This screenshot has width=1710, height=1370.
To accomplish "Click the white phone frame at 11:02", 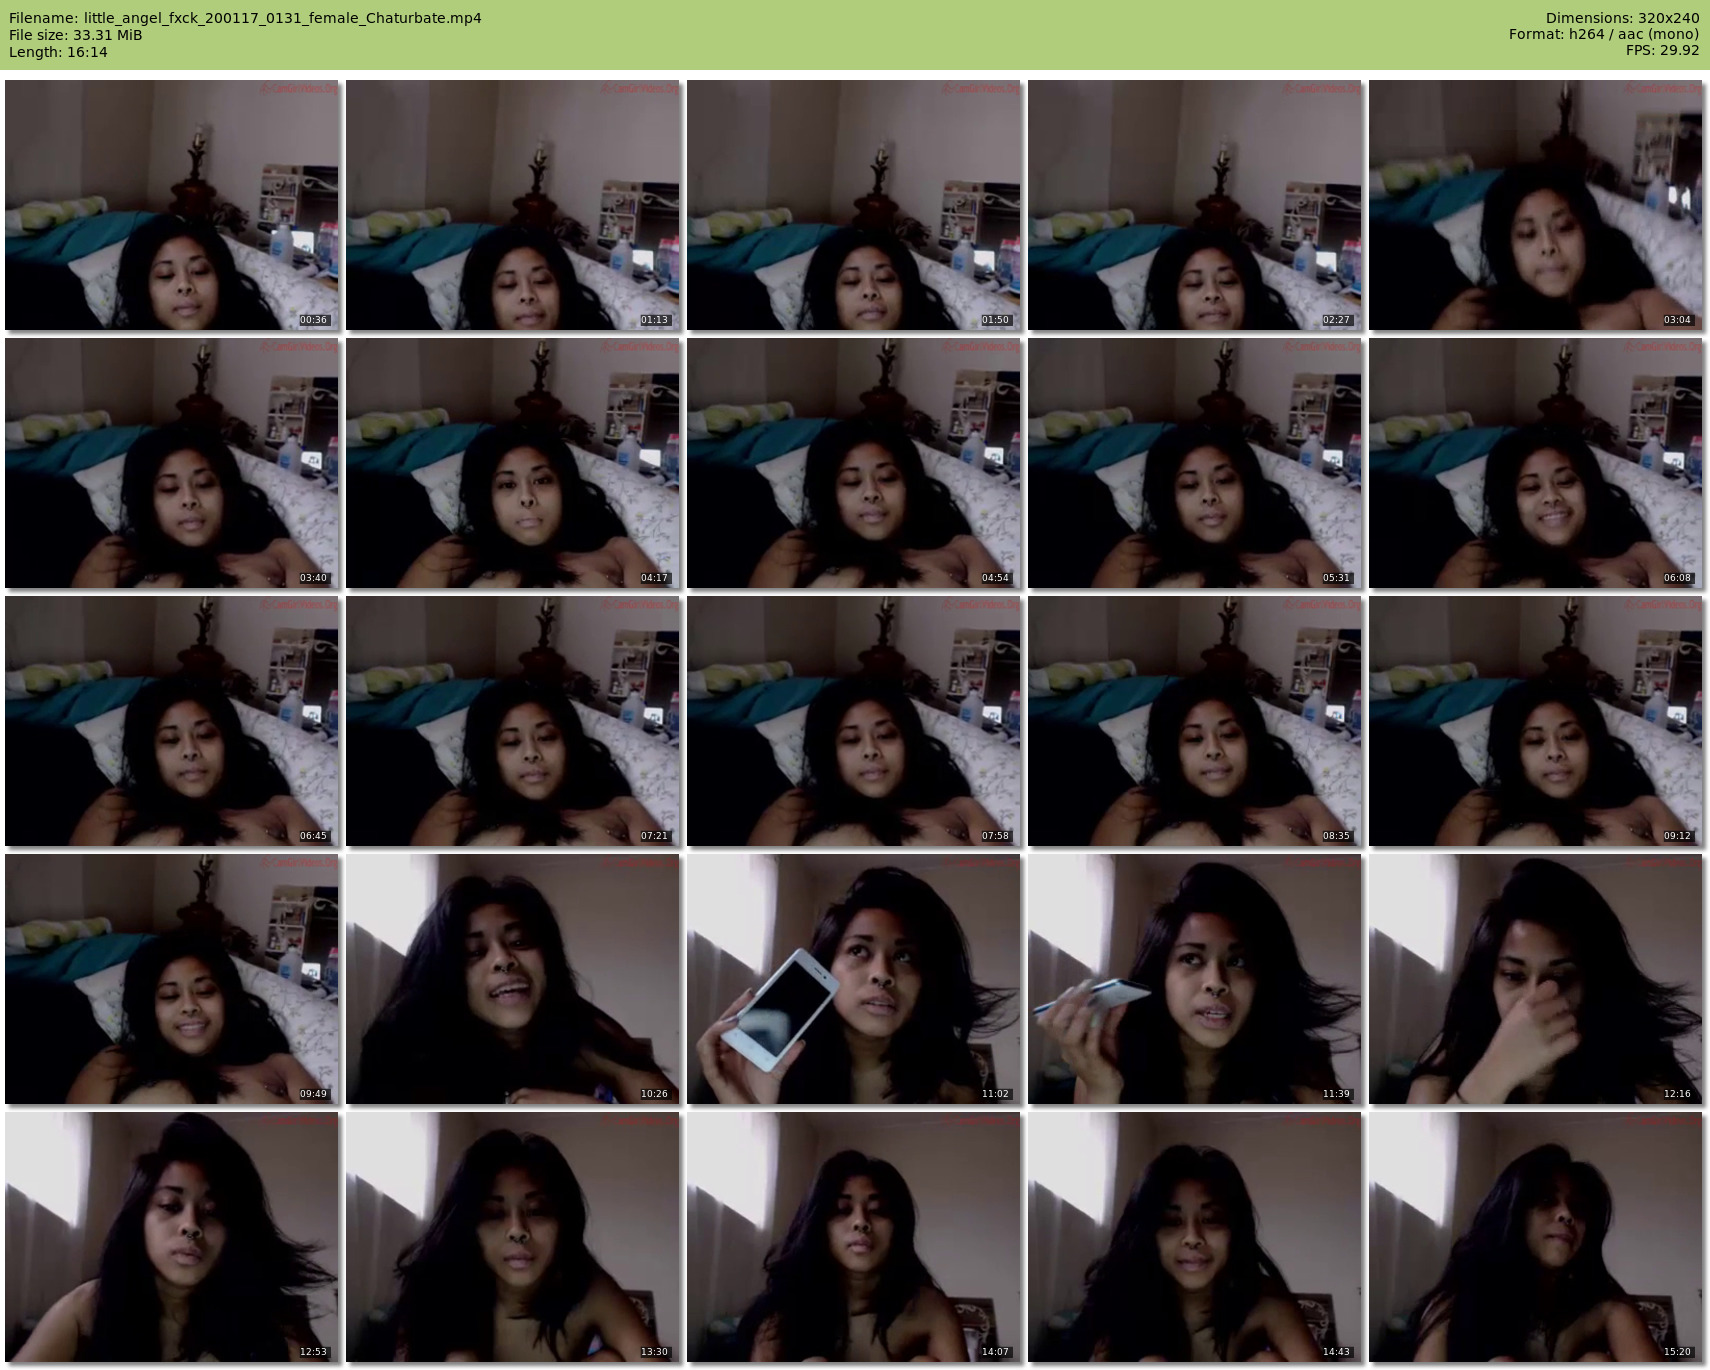I will pos(854,979).
